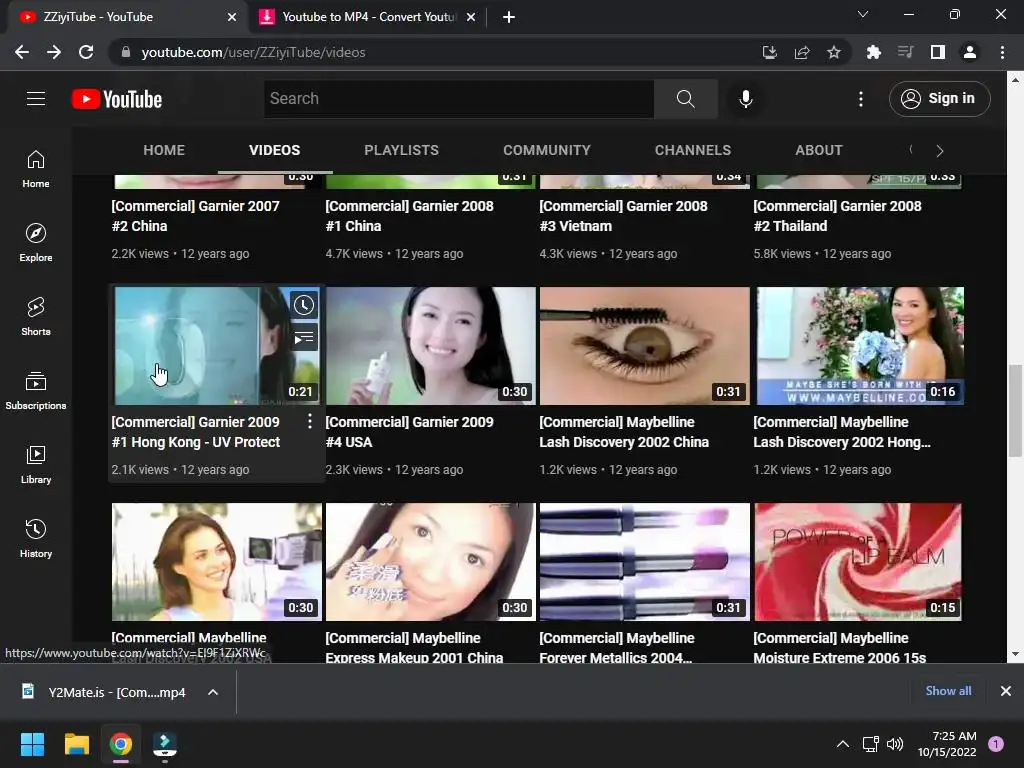The width and height of the screenshot is (1024, 768).
Task: Open the Chrome side panel
Action: pyautogui.click(x=938, y=52)
